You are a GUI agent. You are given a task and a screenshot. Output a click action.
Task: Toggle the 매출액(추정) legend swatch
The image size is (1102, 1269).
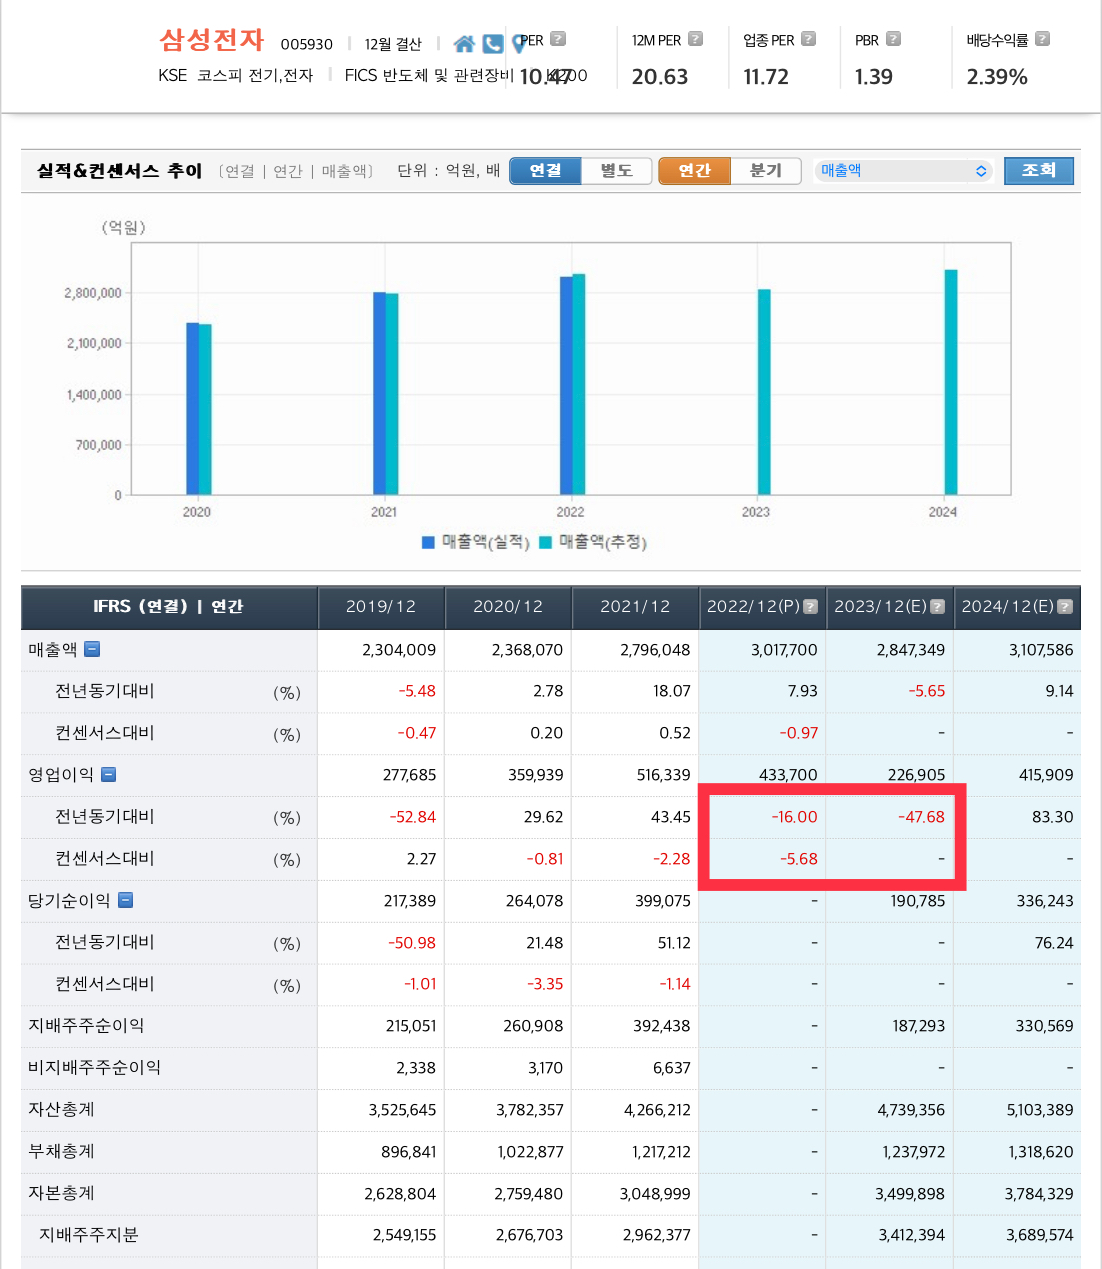point(545,542)
